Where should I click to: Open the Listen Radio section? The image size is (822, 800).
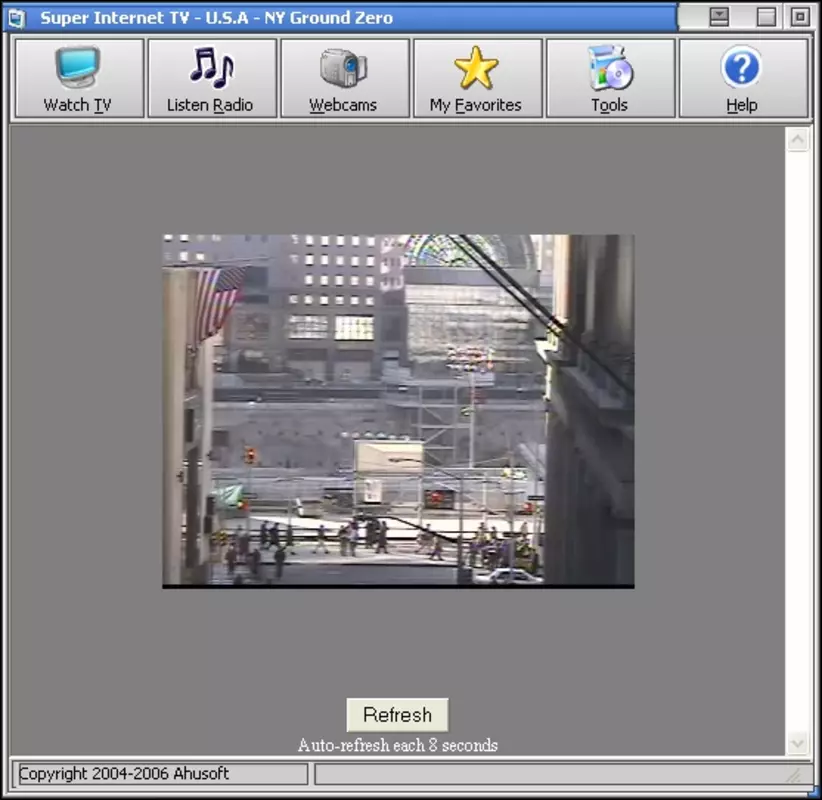[212, 78]
